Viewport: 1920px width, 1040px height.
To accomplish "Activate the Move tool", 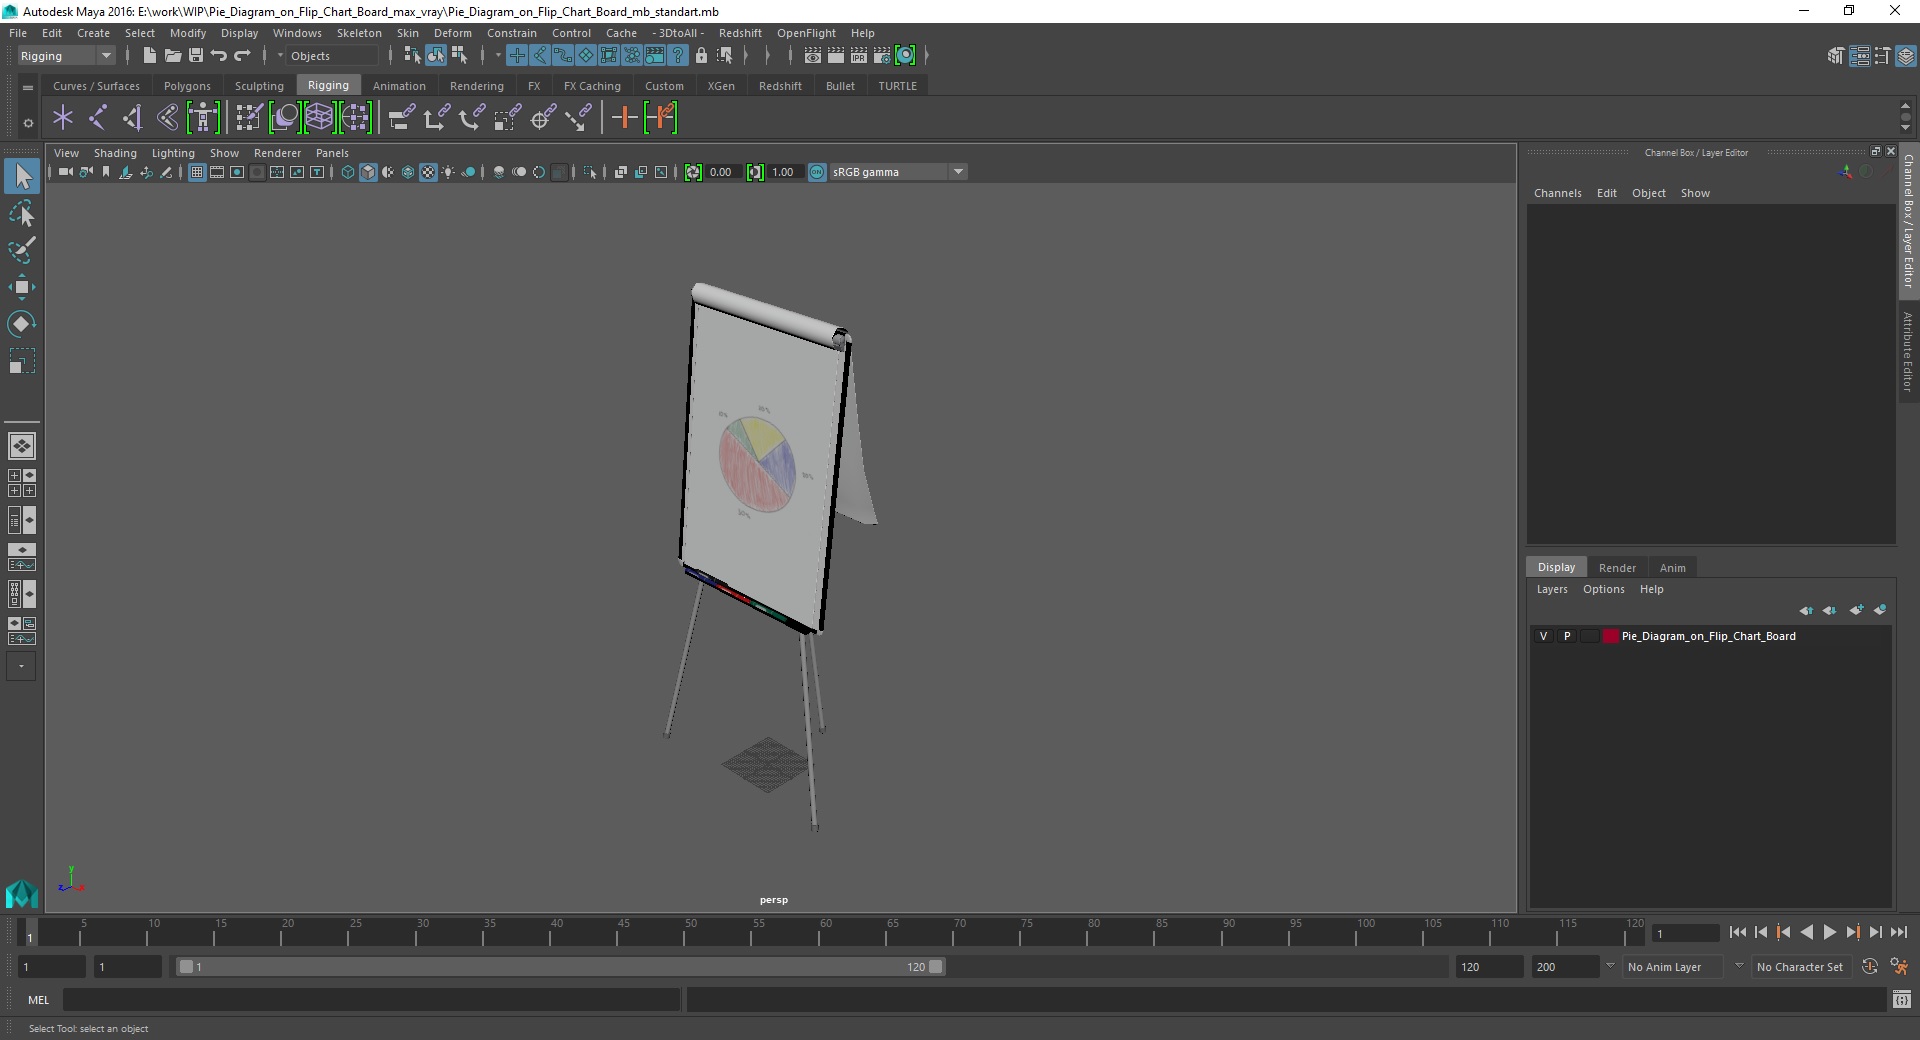I will [22, 287].
